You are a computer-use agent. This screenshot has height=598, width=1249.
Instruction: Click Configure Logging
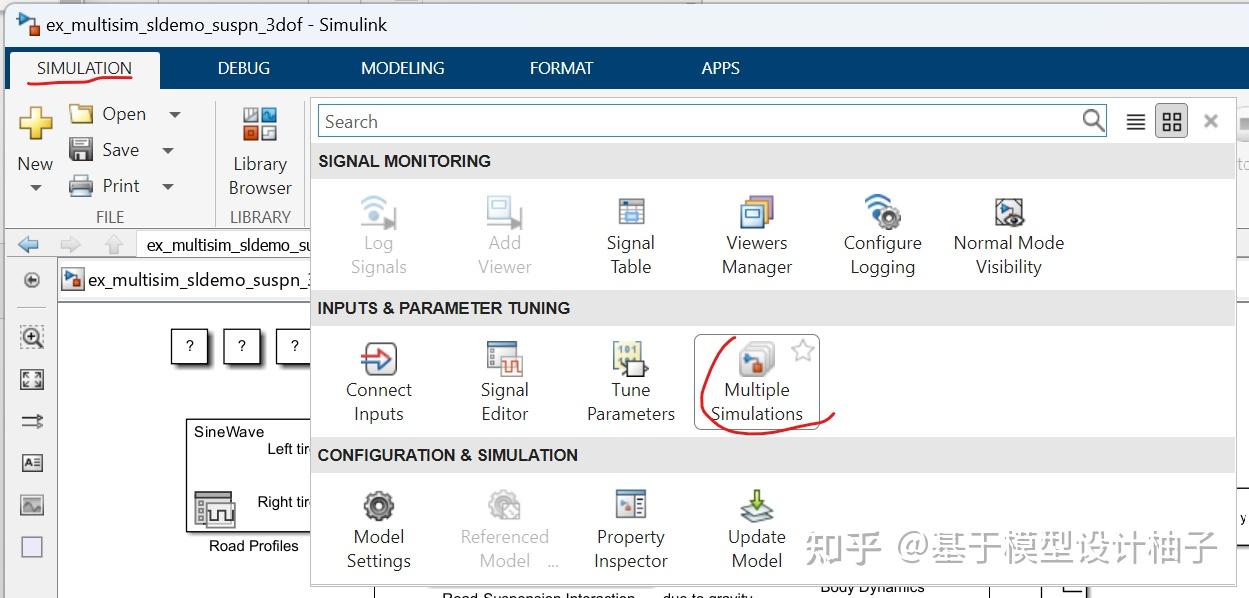click(882, 235)
